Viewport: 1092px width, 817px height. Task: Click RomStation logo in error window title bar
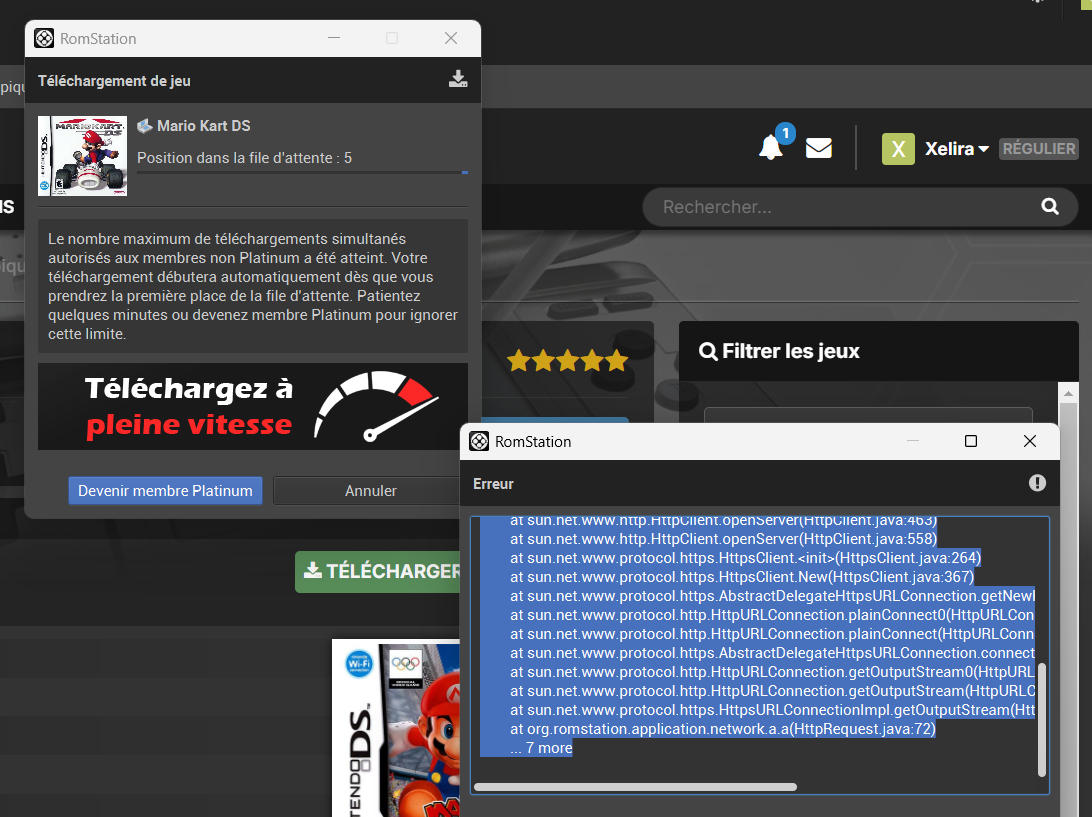click(479, 441)
